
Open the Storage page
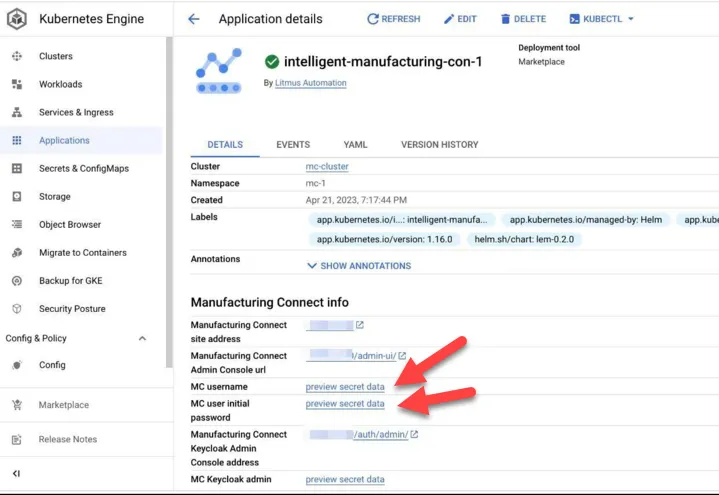(x=55, y=196)
